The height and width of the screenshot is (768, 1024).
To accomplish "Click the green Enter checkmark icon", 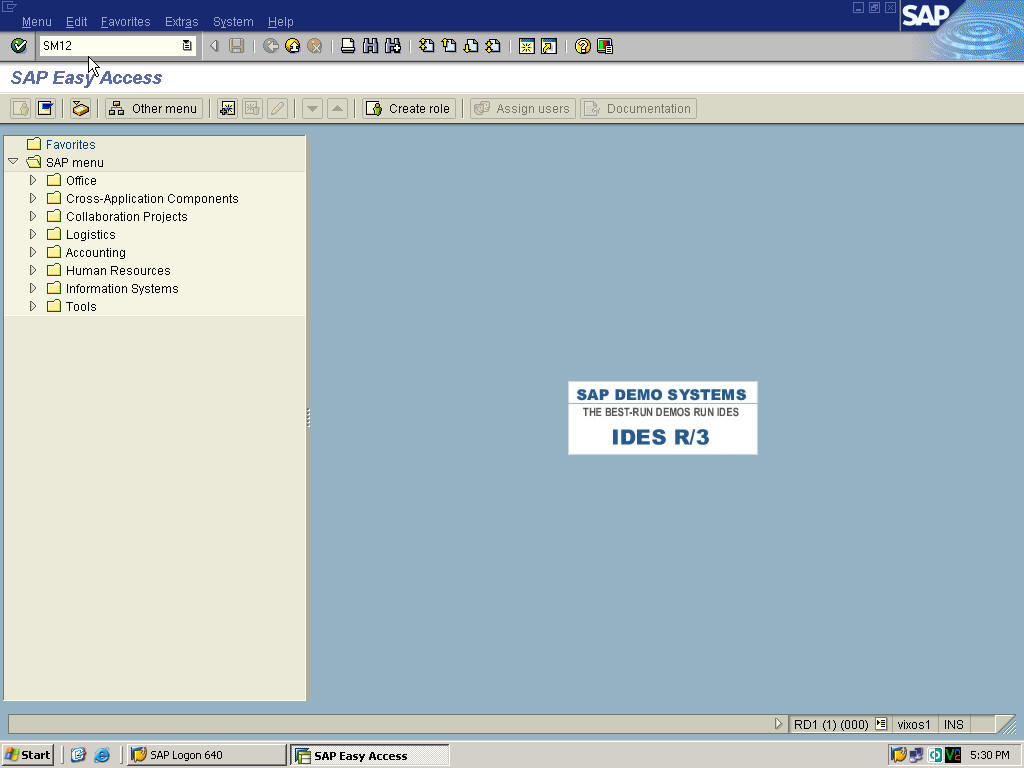I will click(x=19, y=45).
